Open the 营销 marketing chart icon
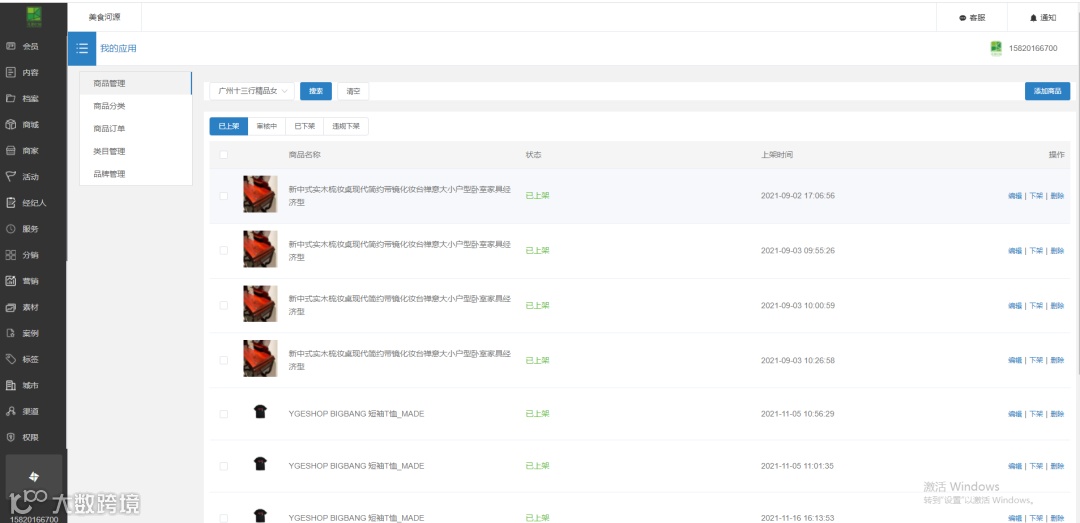 click(x=10, y=281)
